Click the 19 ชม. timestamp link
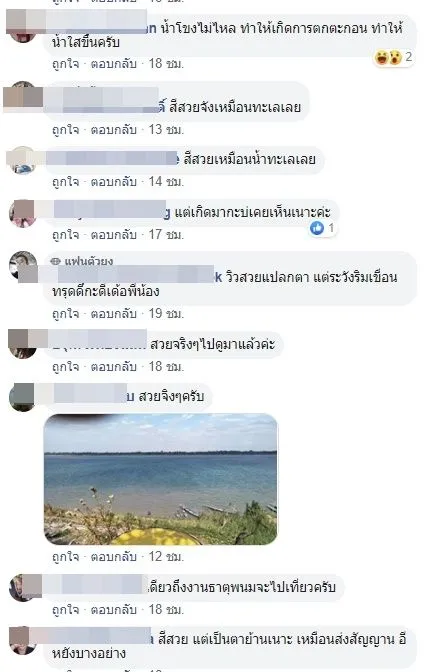The height and width of the screenshot is (672, 442). pos(166,314)
